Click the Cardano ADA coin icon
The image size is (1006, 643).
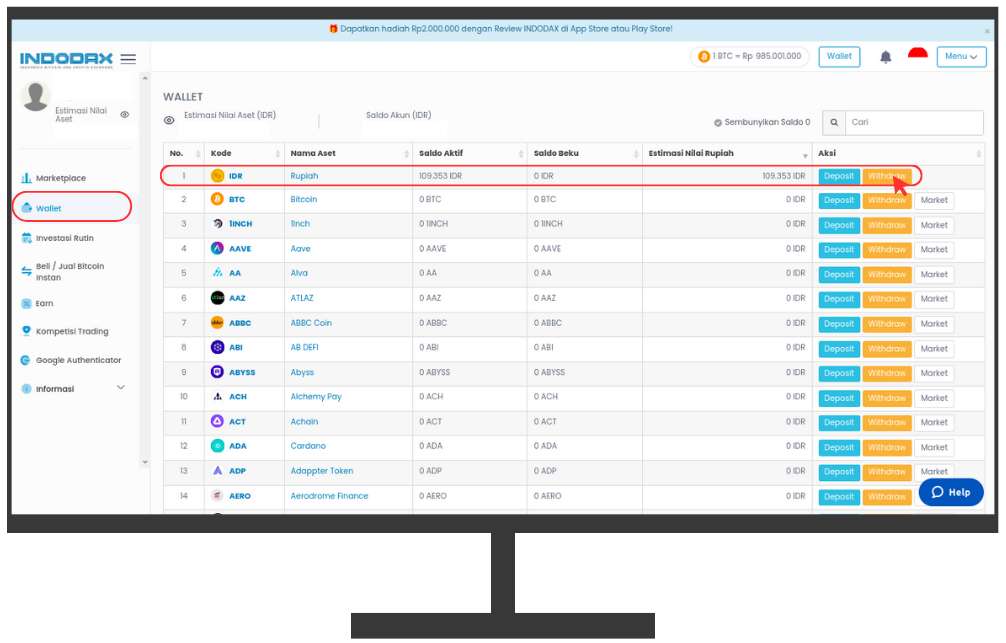point(217,446)
